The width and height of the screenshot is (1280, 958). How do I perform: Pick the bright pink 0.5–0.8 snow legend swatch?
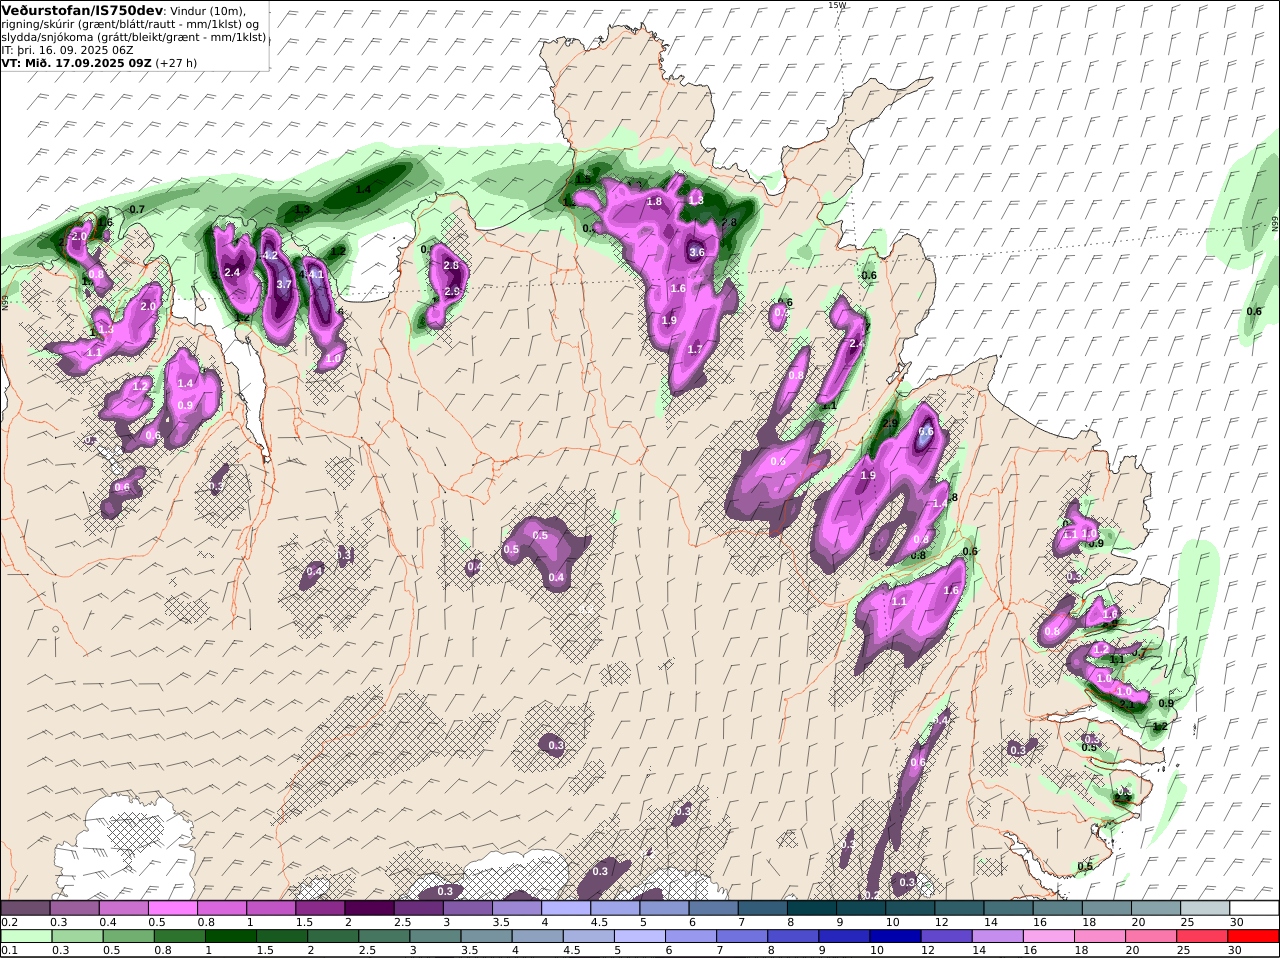pos(172,908)
